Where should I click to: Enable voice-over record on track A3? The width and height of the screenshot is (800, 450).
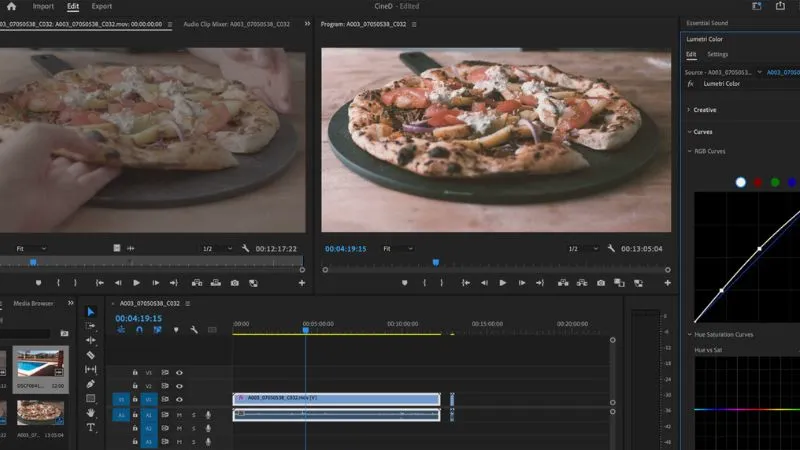coord(208,442)
